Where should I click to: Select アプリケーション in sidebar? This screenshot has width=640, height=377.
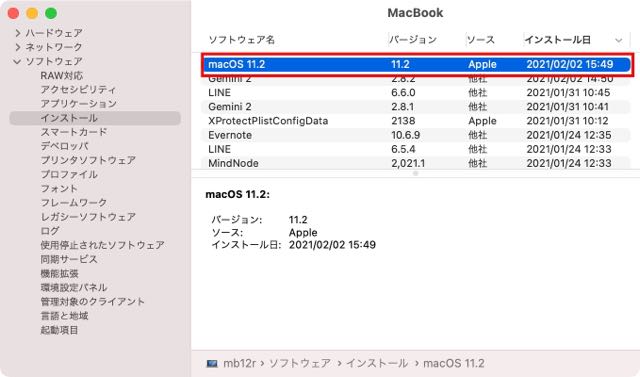click(78, 104)
